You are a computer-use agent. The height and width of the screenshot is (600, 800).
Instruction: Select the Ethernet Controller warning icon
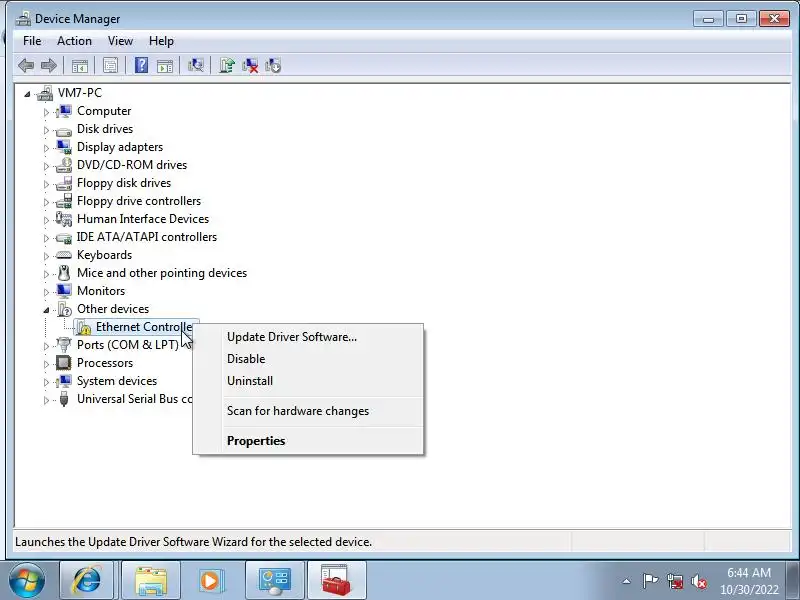84,327
